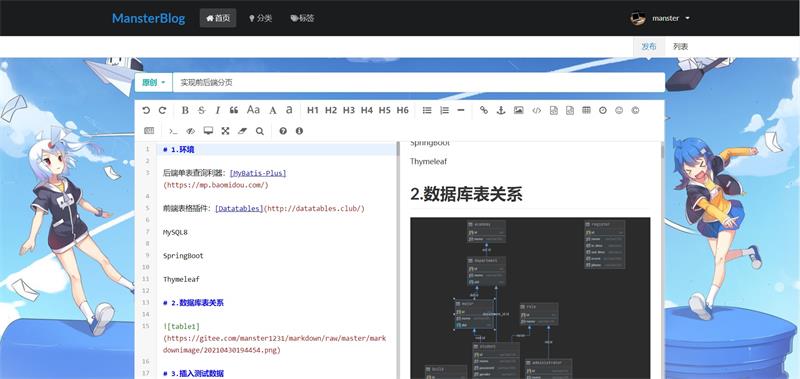Toggle the live preview pane off
Screen dimensions: 800x379
click(x=191, y=131)
